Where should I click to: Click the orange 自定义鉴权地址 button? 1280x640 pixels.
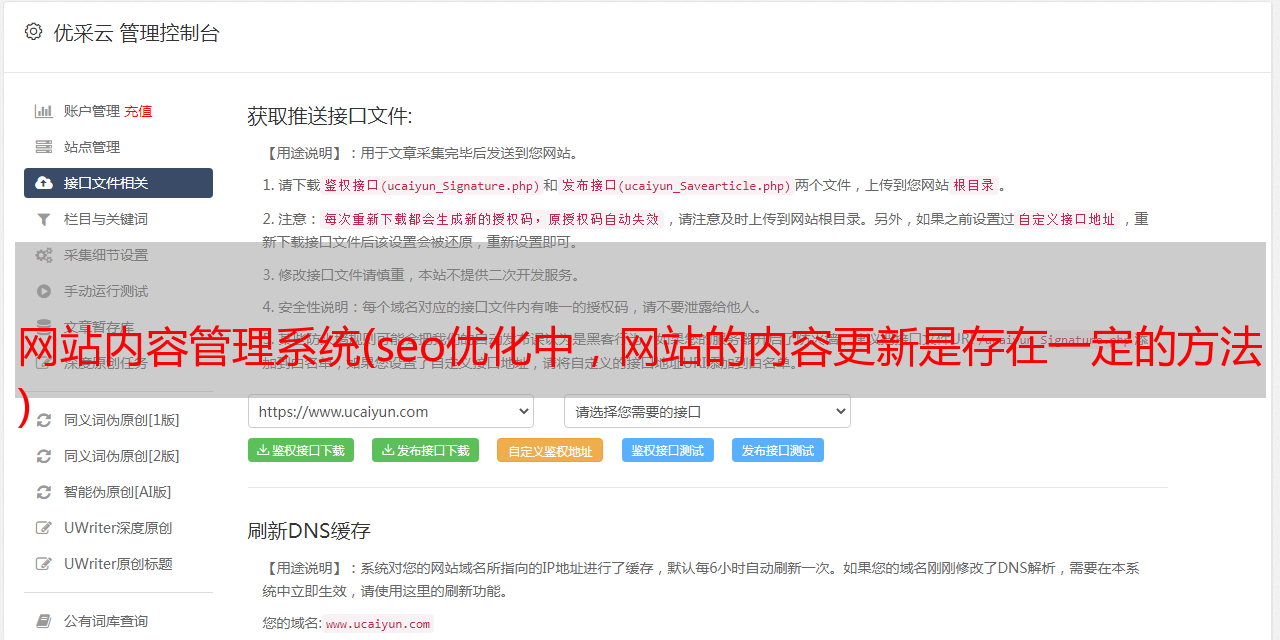550,450
